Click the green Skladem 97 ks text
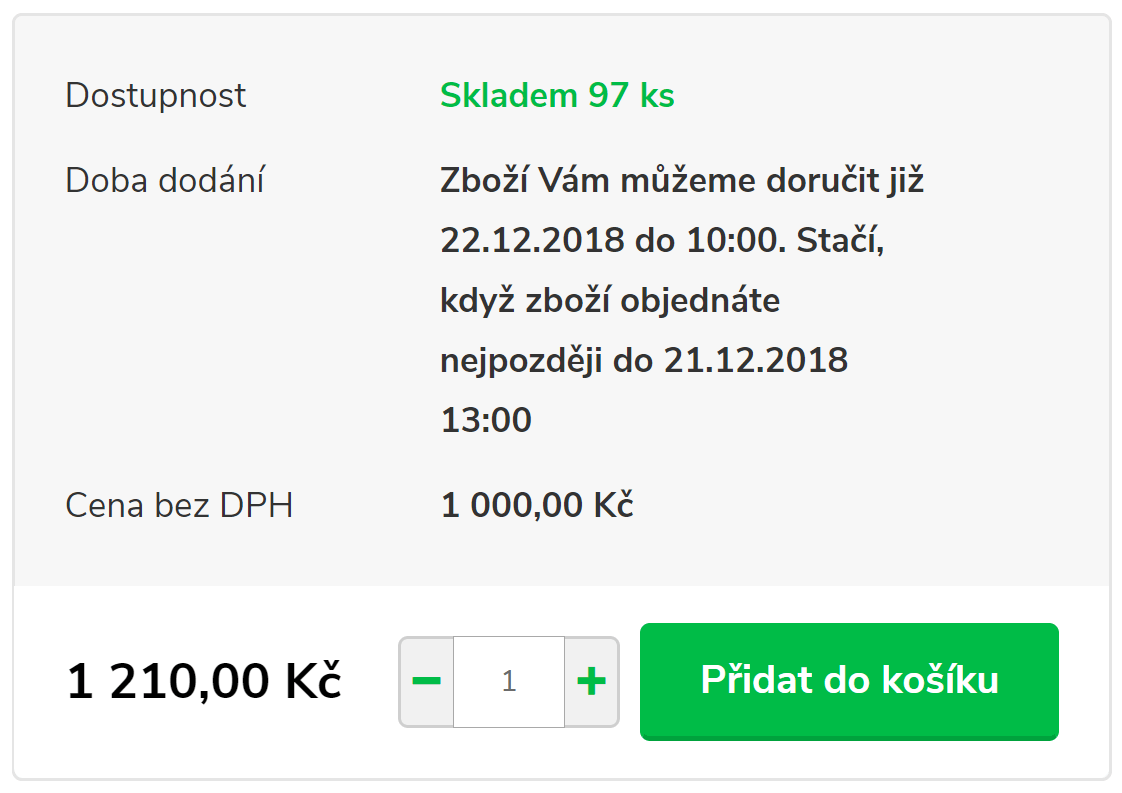Viewport: 1122px width, 793px height. pos(557,96)
